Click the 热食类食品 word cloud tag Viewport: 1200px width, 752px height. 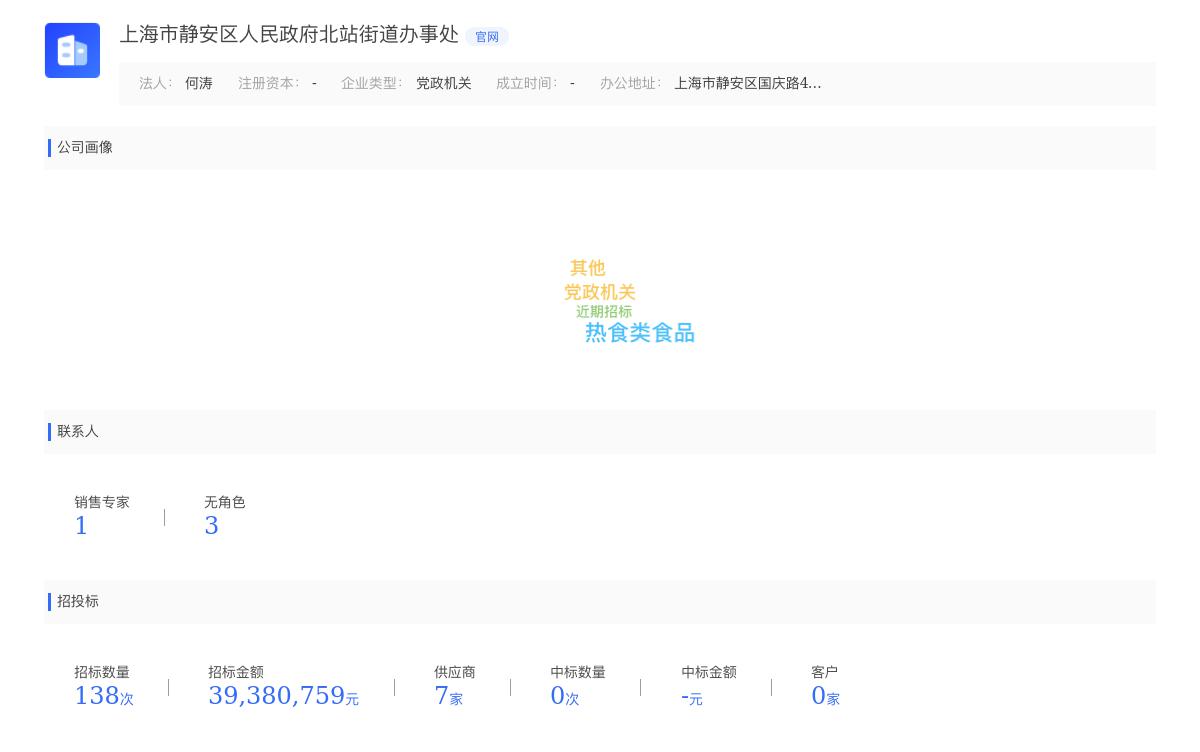click(x=640, y=333)
